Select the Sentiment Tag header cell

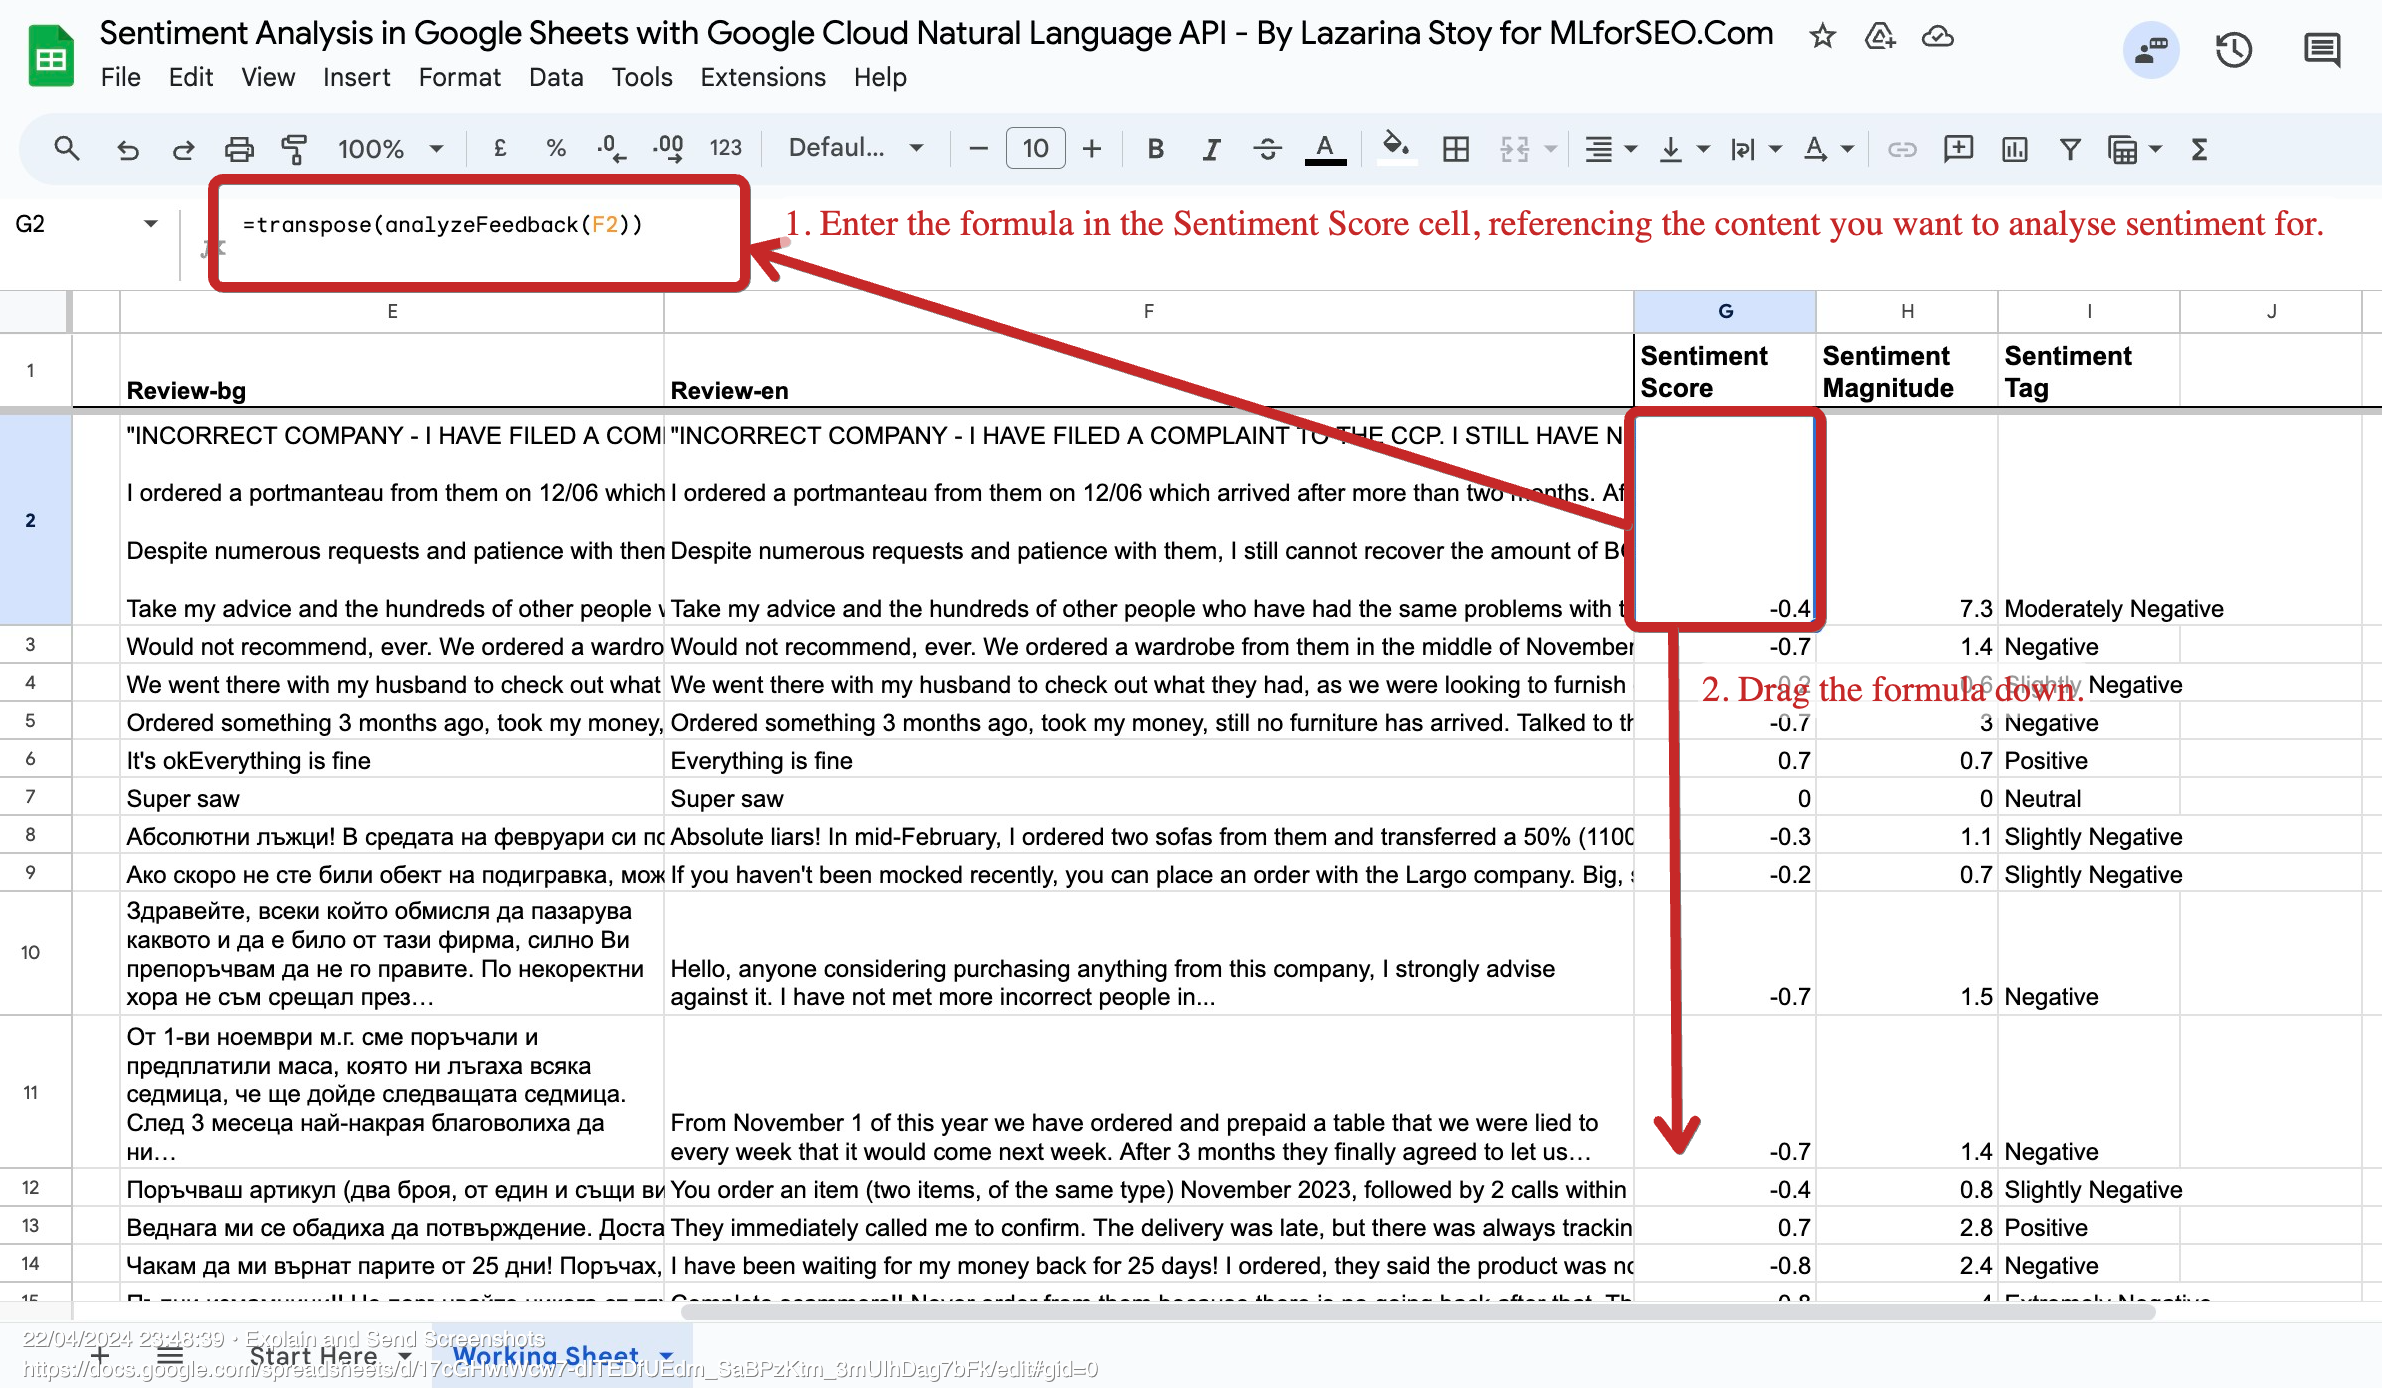click(x=2088, y=371)
